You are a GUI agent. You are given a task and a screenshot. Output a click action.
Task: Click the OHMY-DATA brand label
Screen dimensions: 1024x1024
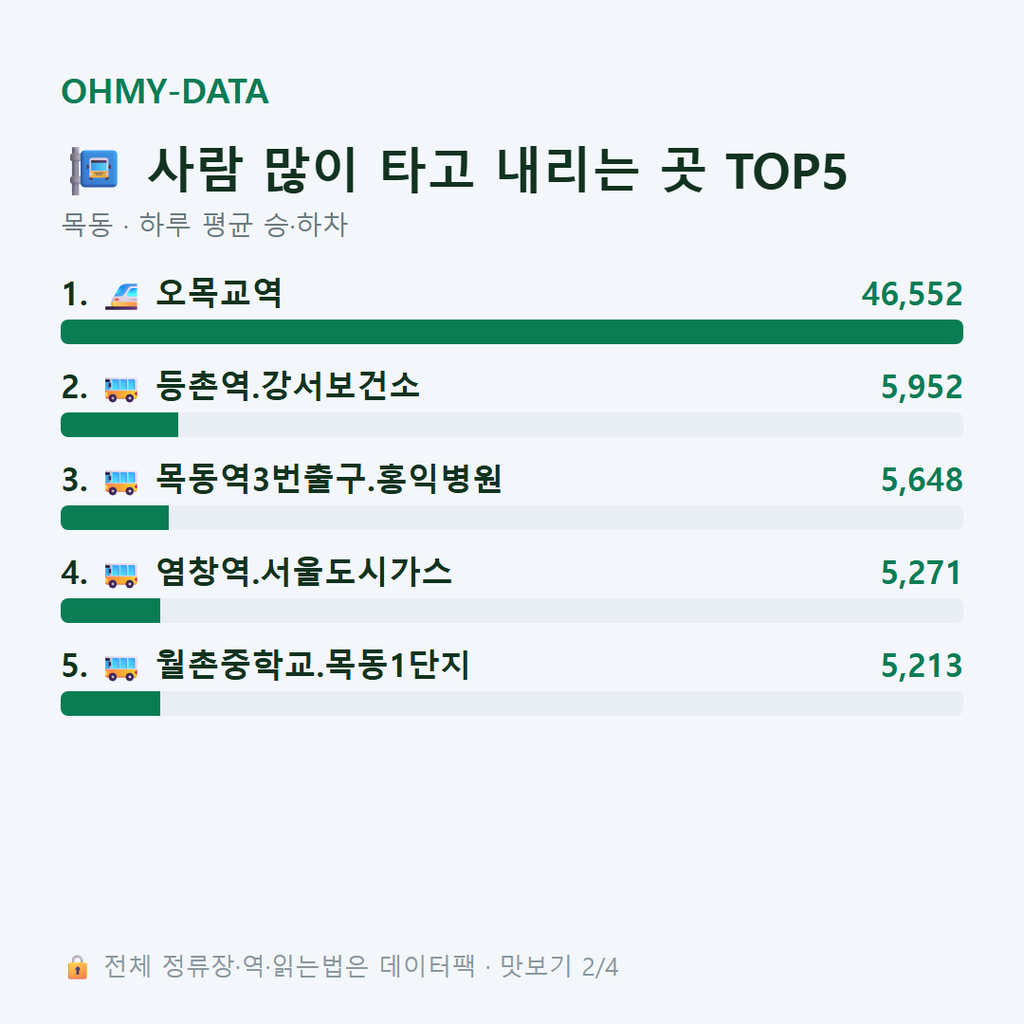165,91
